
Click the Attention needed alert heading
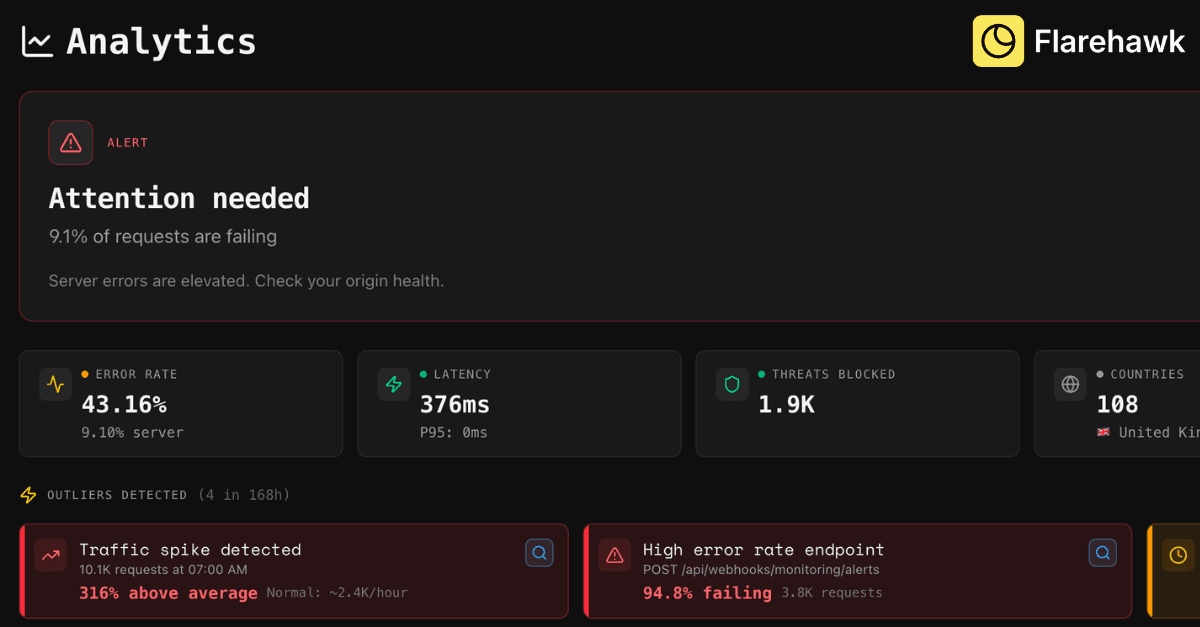pos(179,198)
